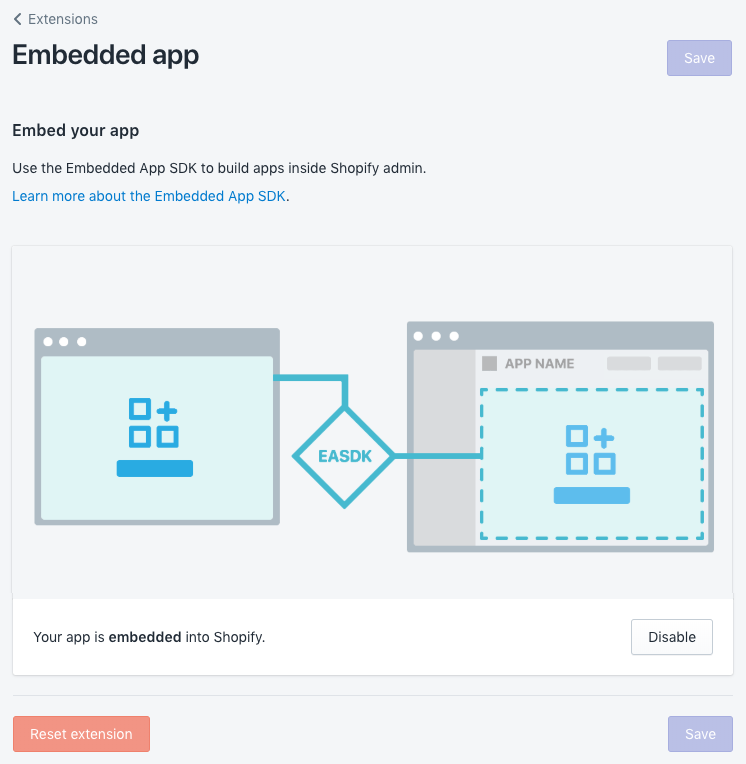The image size is (746, 764).
Task: Open the Learn more about Embedded App SDK link
Action: tap(149, 196)
